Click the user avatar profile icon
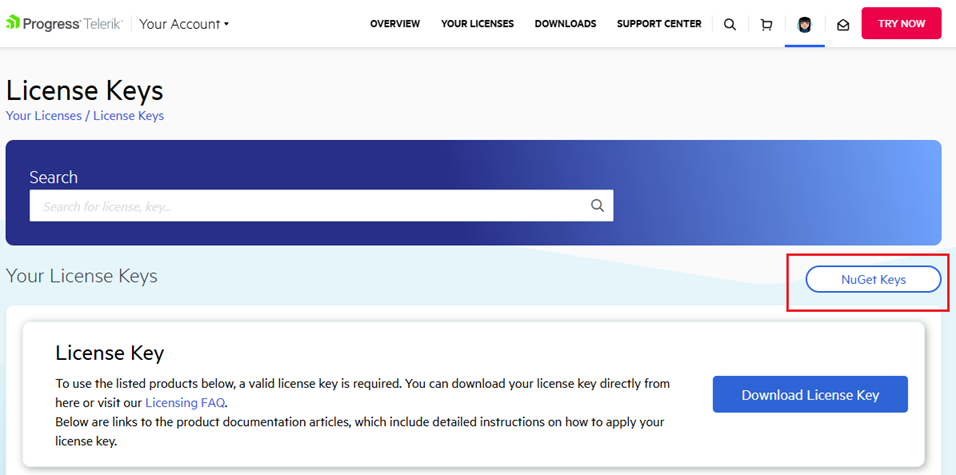This screenshot has height=475, width=956. pyautogui.click(x=804, y=24)
